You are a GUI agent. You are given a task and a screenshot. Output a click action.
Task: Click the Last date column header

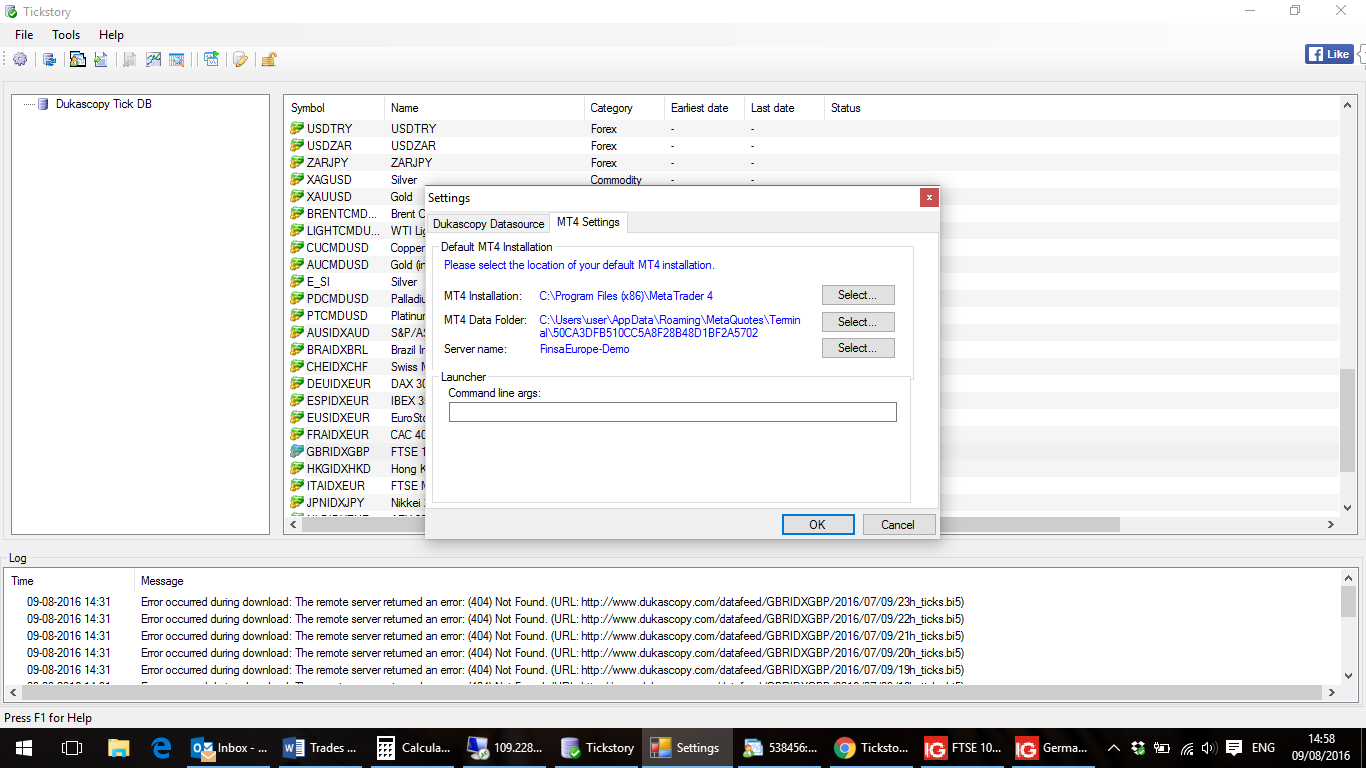point(785,108)
